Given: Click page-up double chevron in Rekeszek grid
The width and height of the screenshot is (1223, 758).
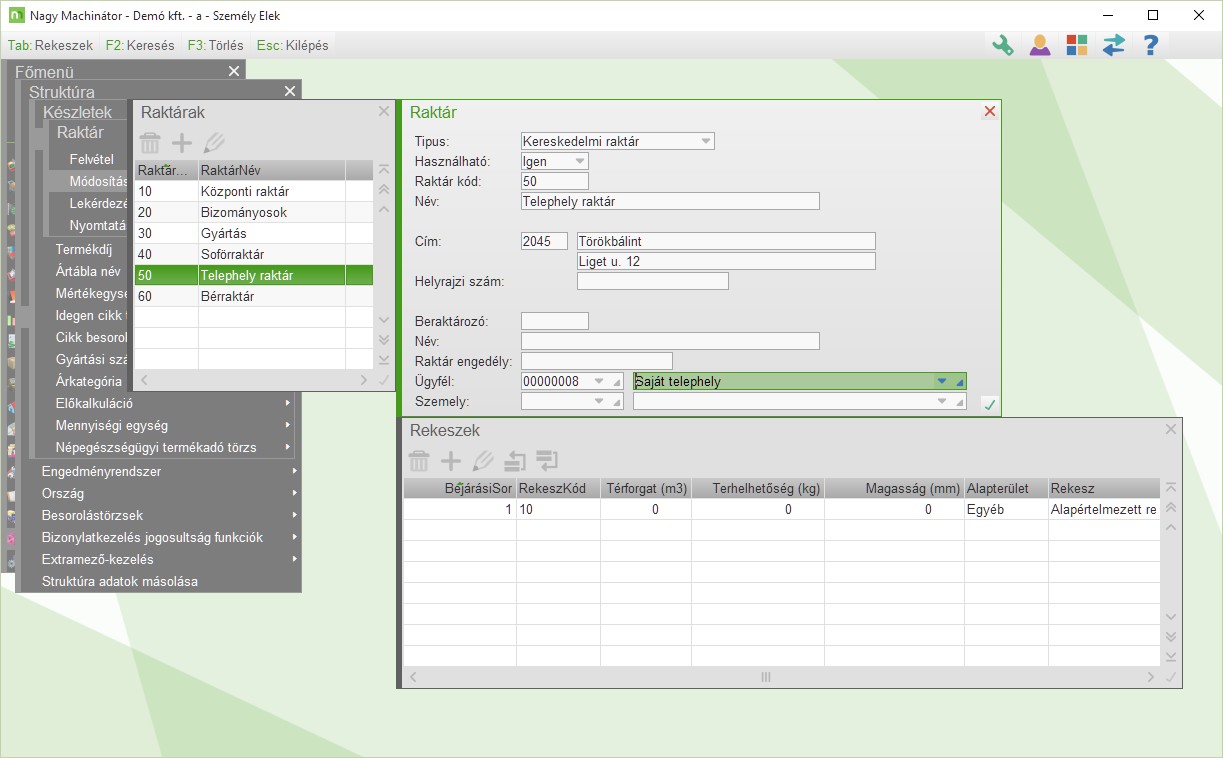Looking at the screenshot, I should 1171,508.
